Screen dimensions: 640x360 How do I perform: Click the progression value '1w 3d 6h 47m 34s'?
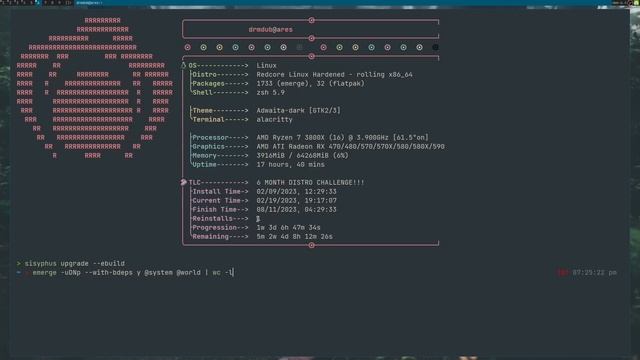tap(289, 227)
